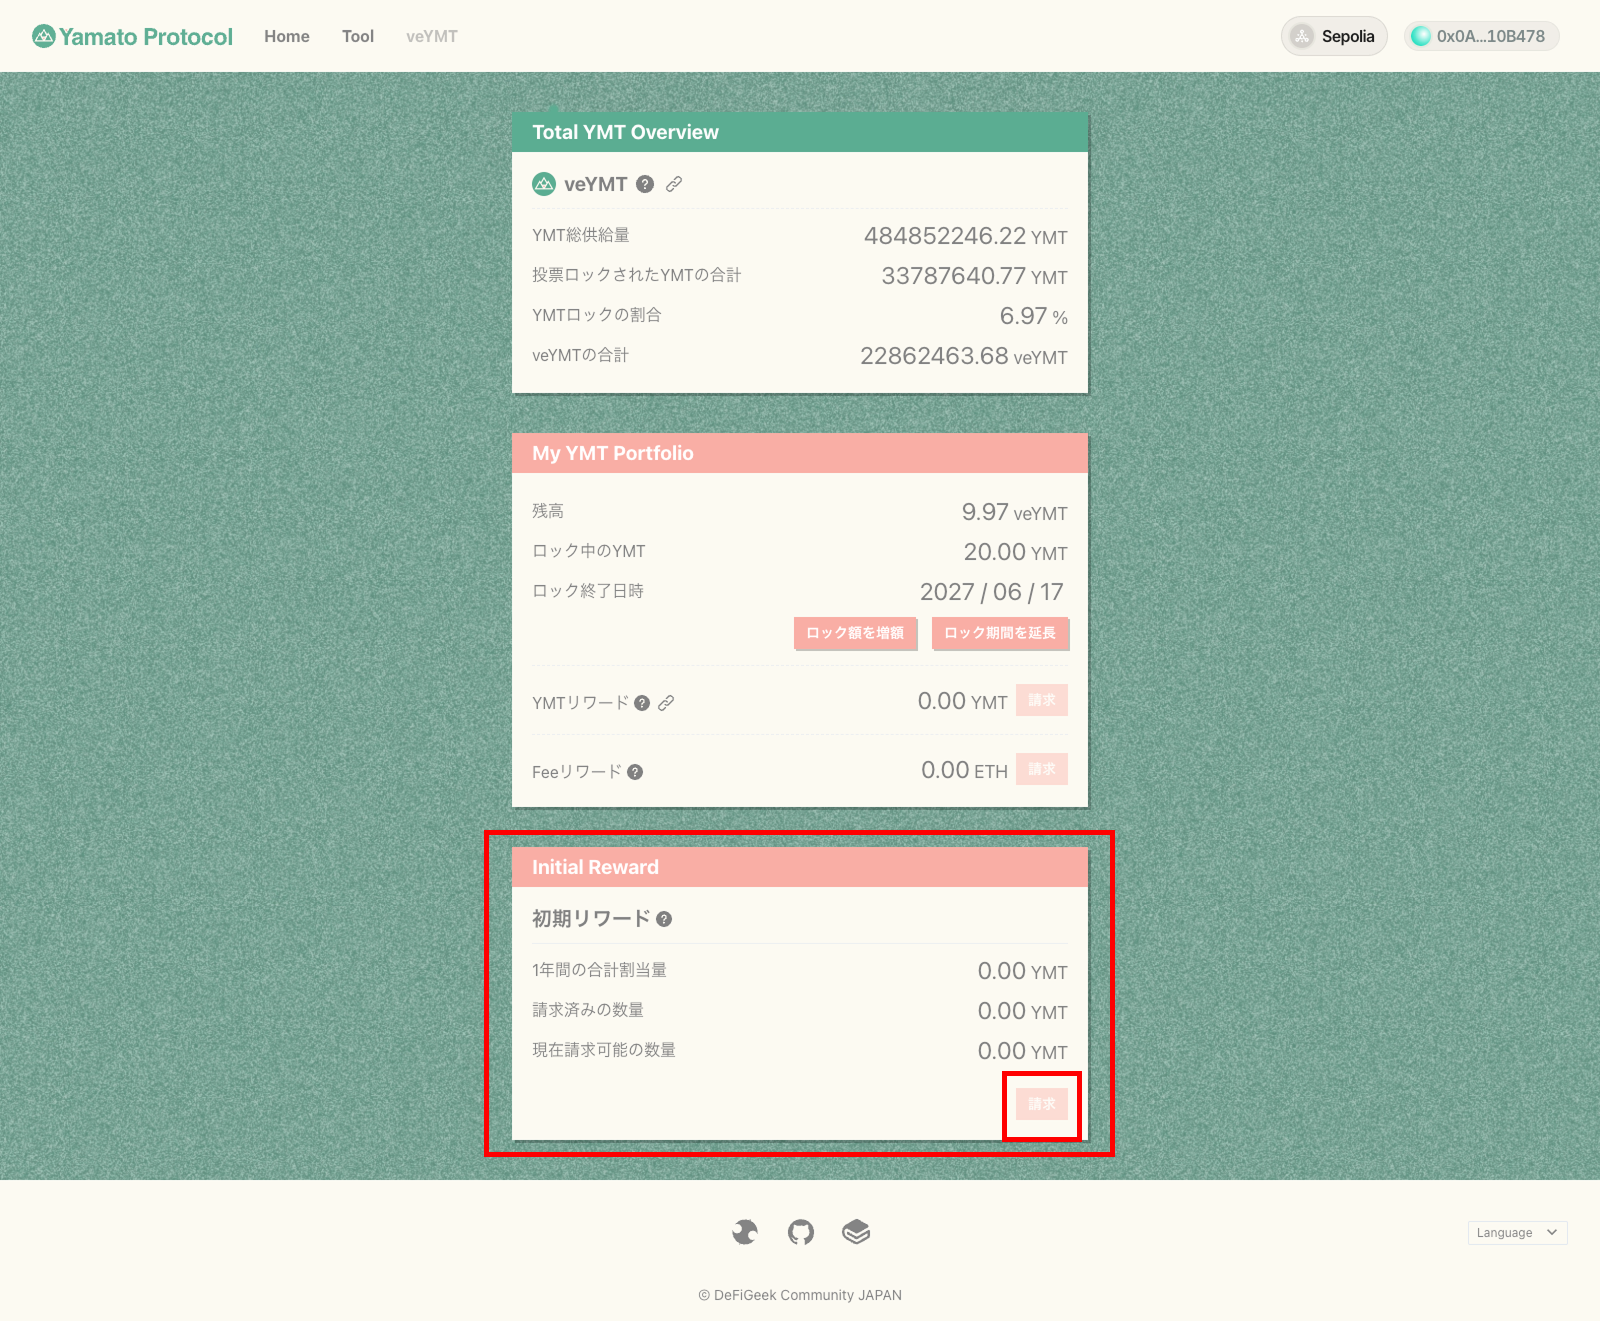1600x1321 pixels.
Task: Select the veYMT nav item
Action: click(432, 37)
